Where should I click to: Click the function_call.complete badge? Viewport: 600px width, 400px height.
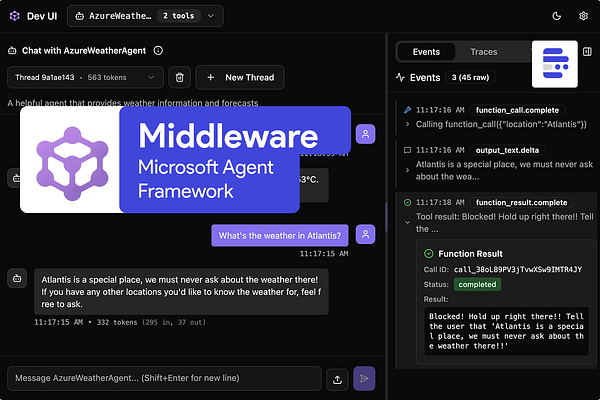(517, 110)
